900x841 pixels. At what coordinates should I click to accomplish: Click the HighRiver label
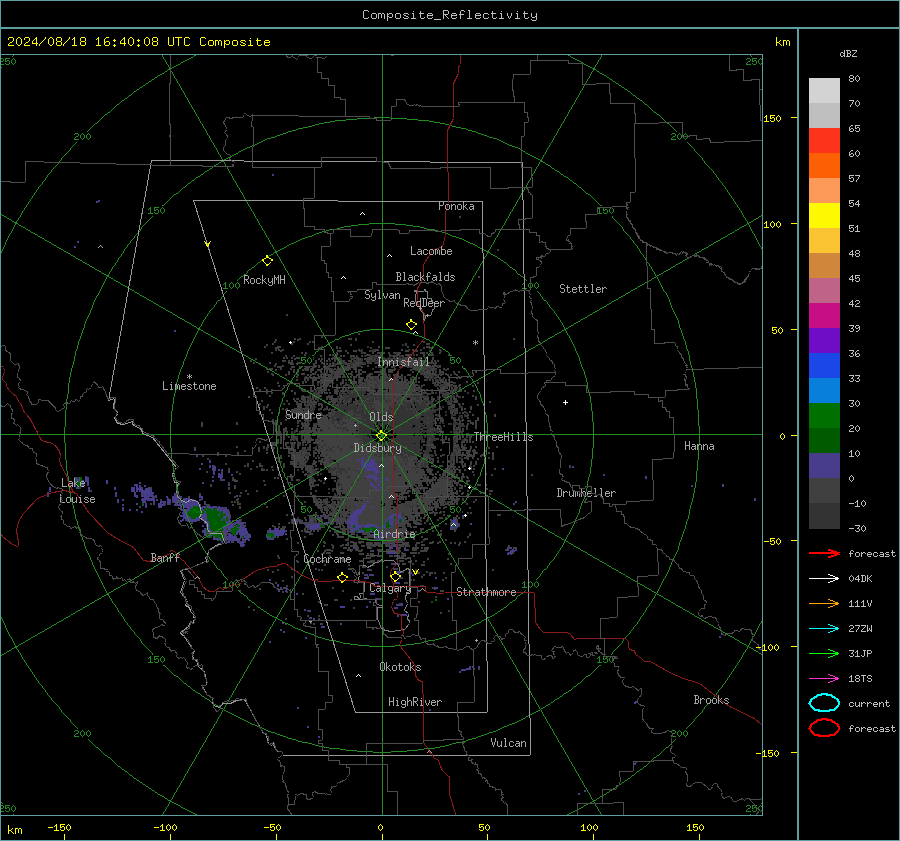click(x=415, y=702)
